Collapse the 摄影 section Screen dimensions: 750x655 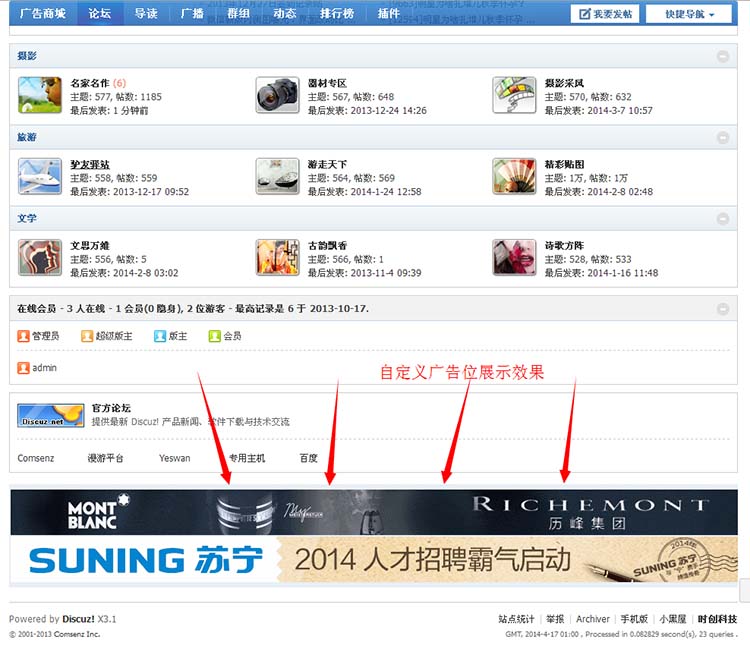[x=723, y=56]
